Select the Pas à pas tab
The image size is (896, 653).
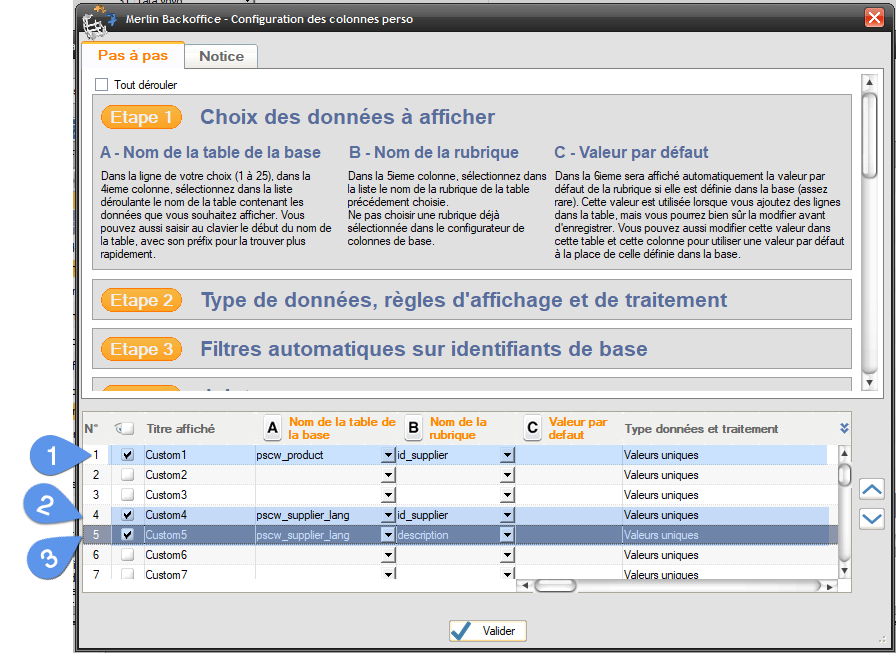[x=133, y=56]
